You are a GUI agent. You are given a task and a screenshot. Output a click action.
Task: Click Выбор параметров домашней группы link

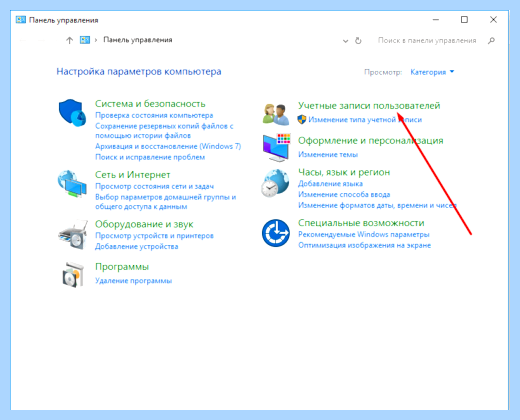(165, 202)
